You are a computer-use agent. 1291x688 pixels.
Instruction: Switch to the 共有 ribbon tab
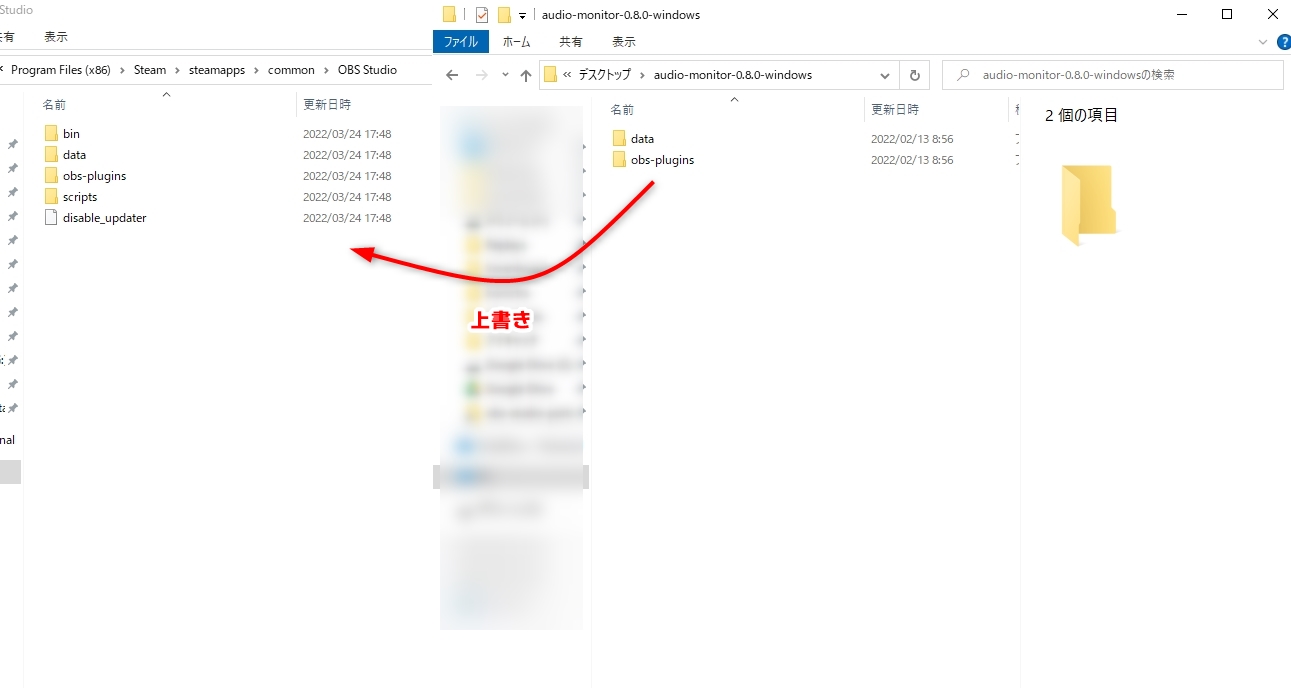pos(570,42)
